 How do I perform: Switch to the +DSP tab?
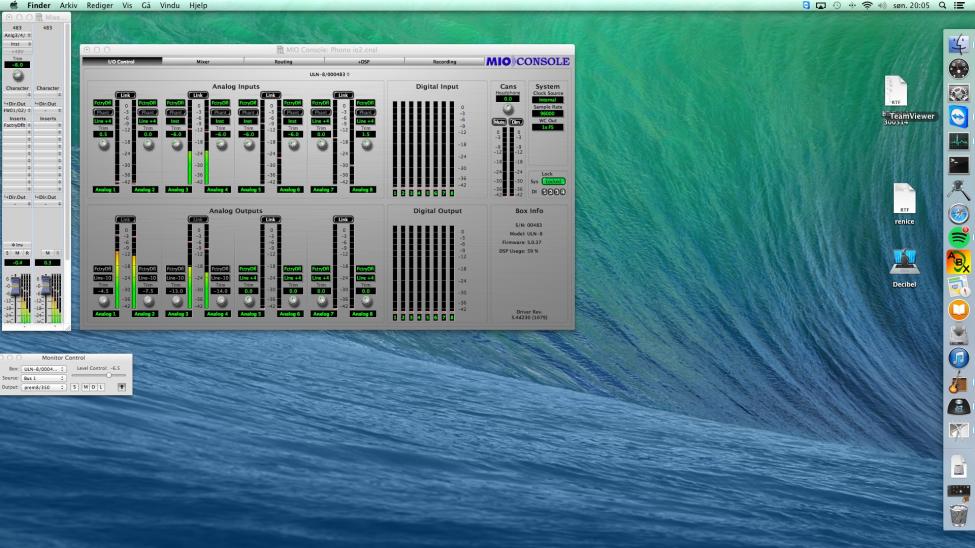[x=364, y=62]
